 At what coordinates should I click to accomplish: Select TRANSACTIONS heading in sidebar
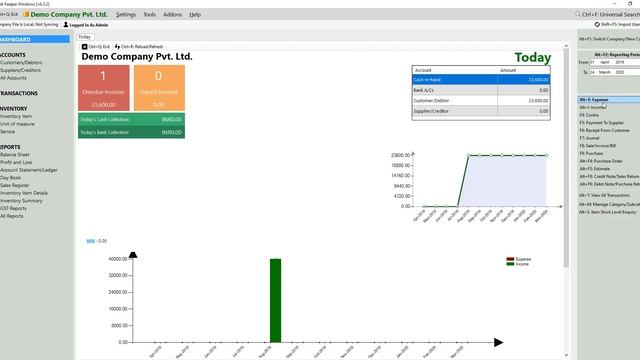19,93
